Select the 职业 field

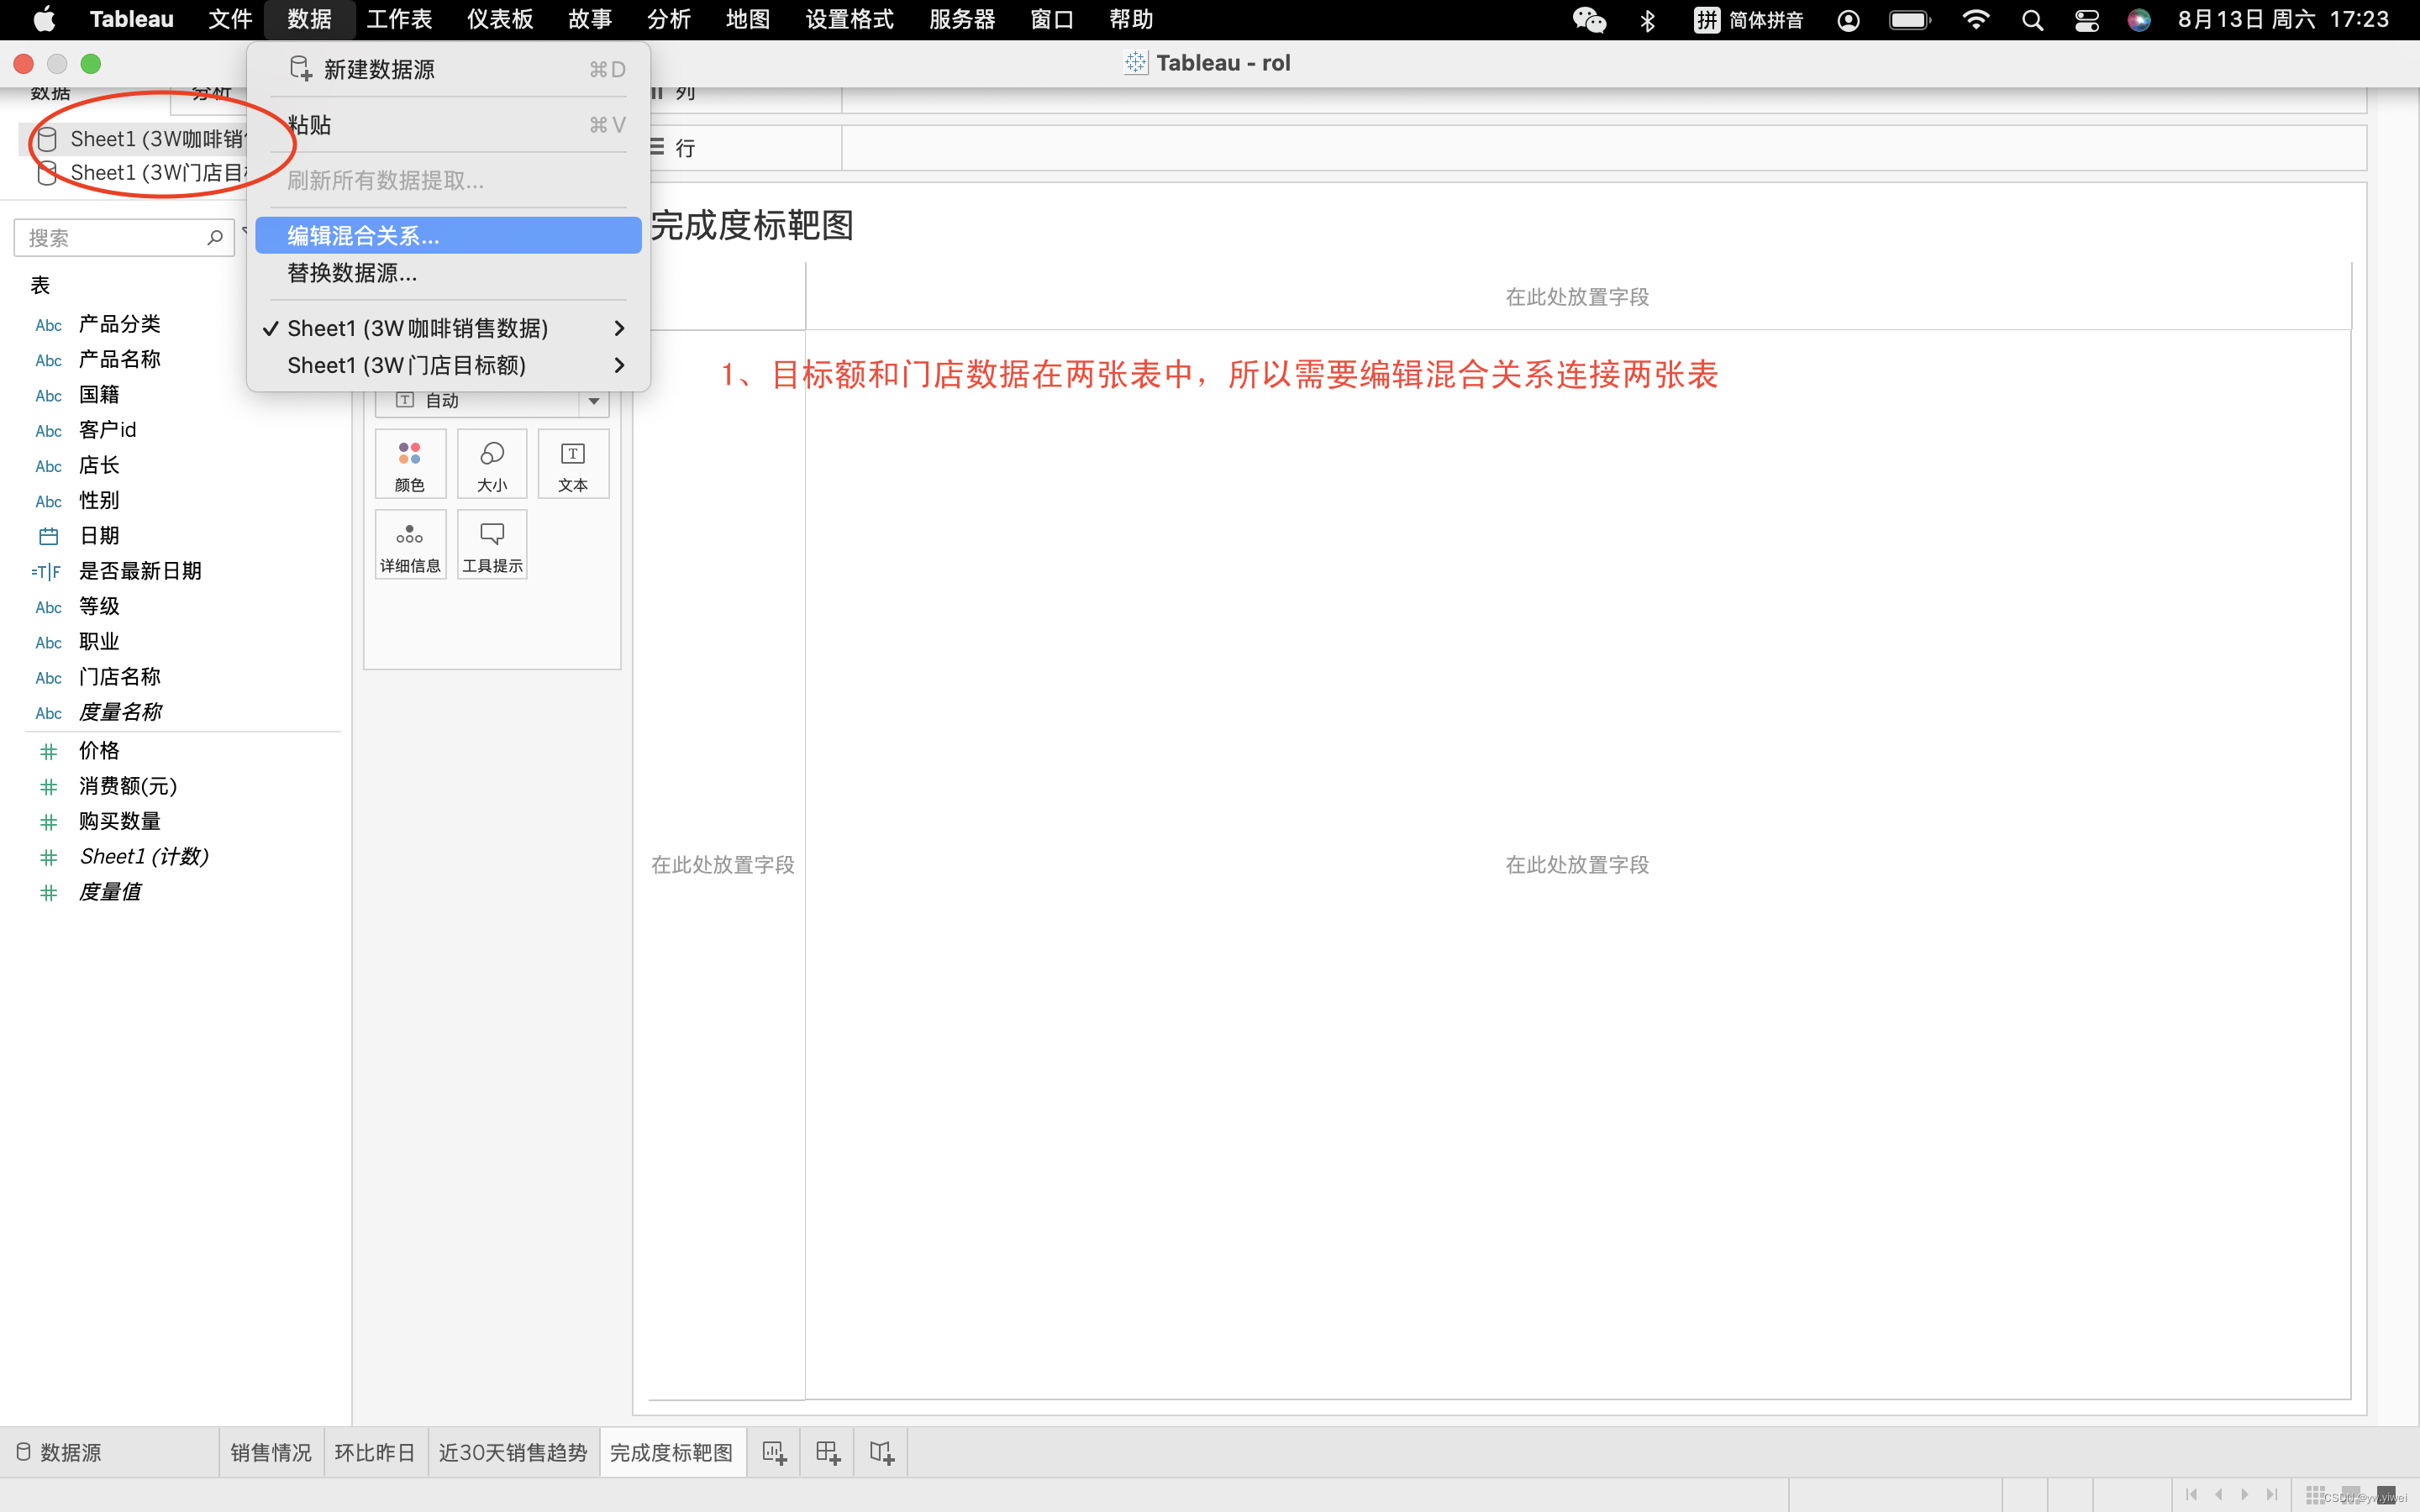pos(99,642)
